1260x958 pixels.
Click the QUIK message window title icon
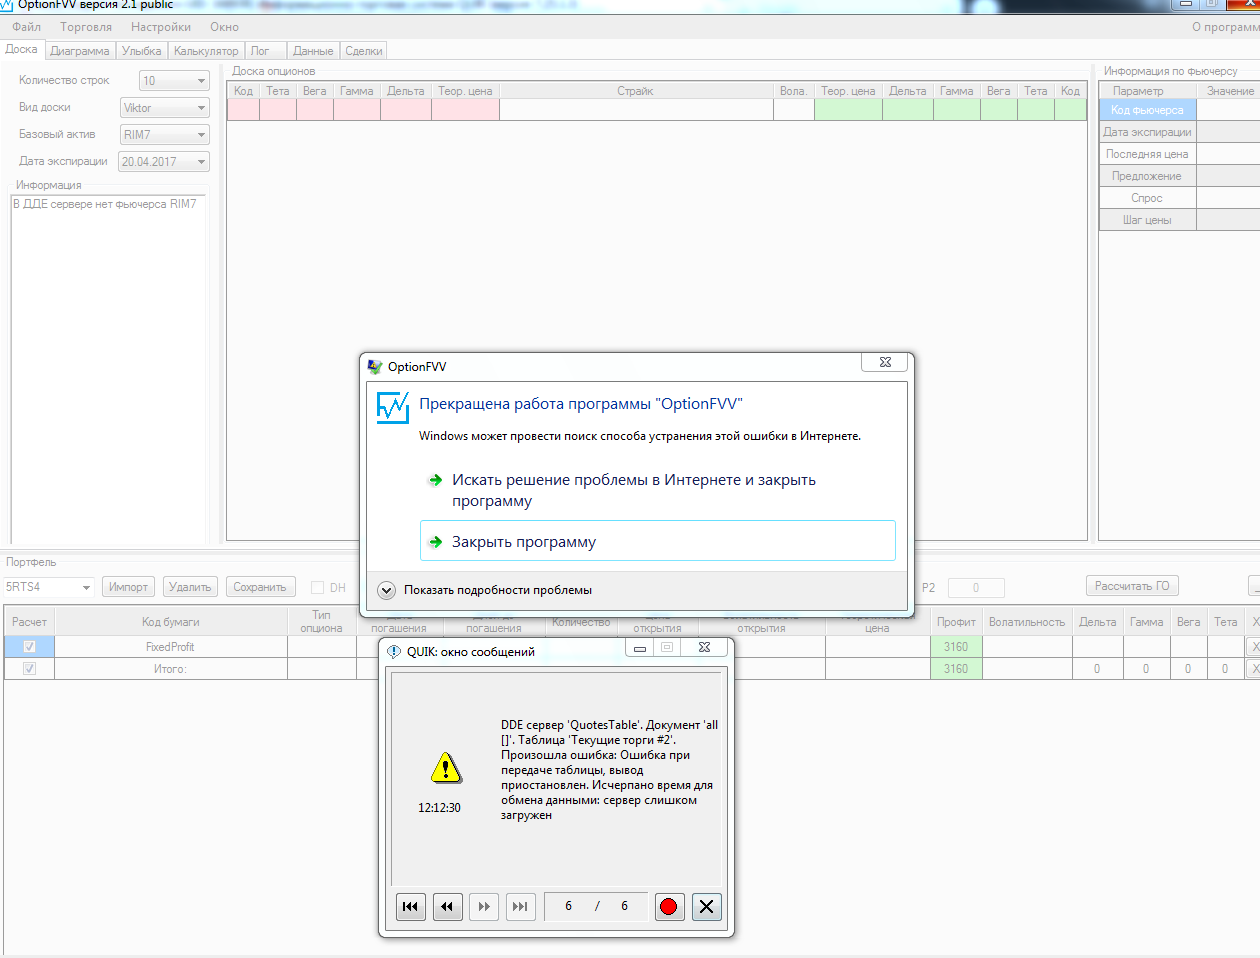(394, 651)
